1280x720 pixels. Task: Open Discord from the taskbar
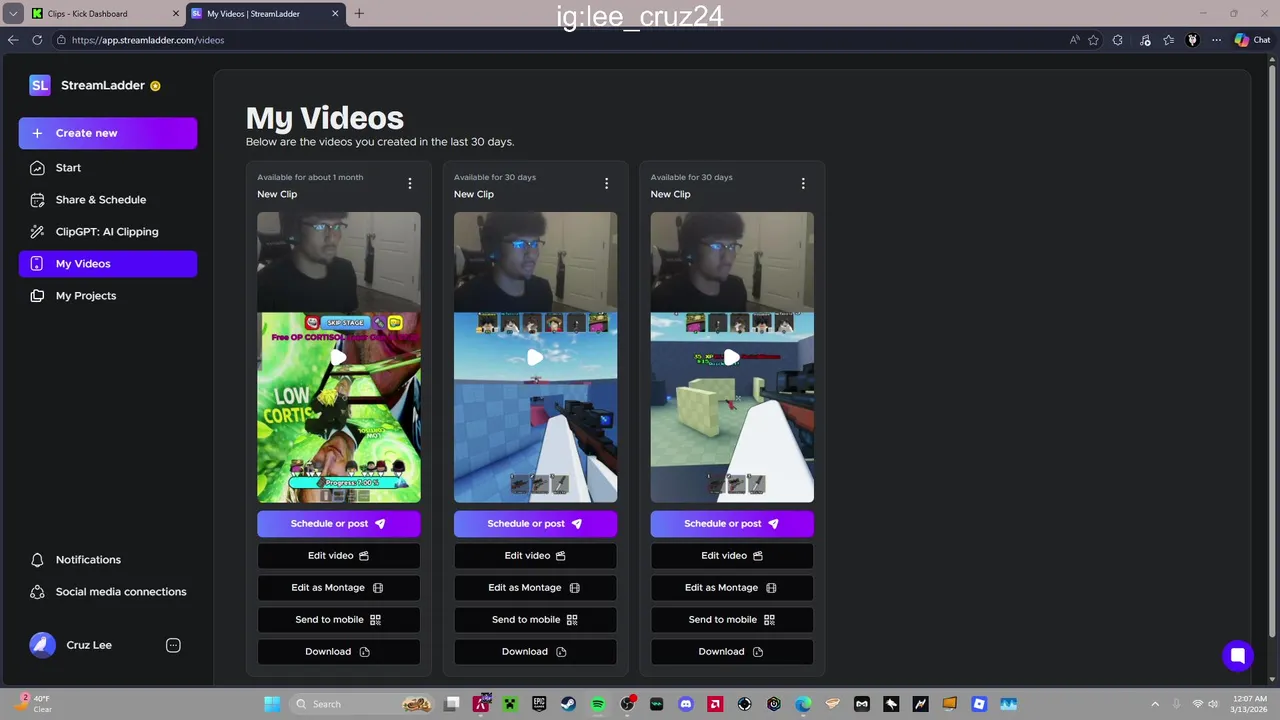tap(686, 704)
